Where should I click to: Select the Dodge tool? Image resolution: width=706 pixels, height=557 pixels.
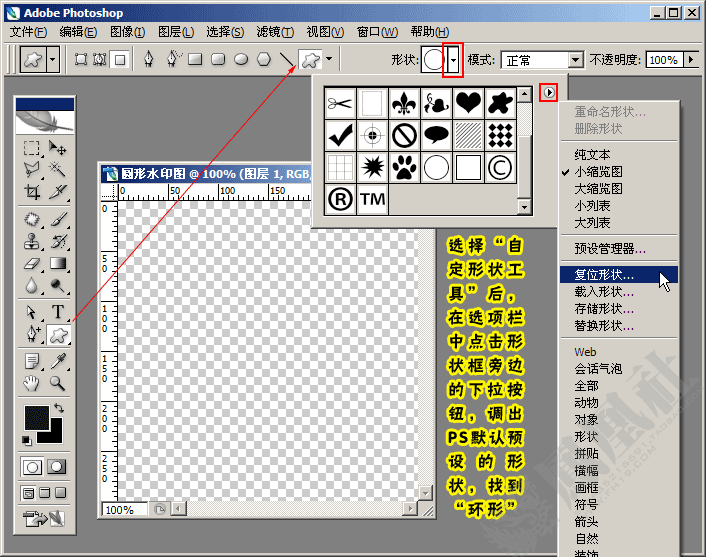coord(58,285)
